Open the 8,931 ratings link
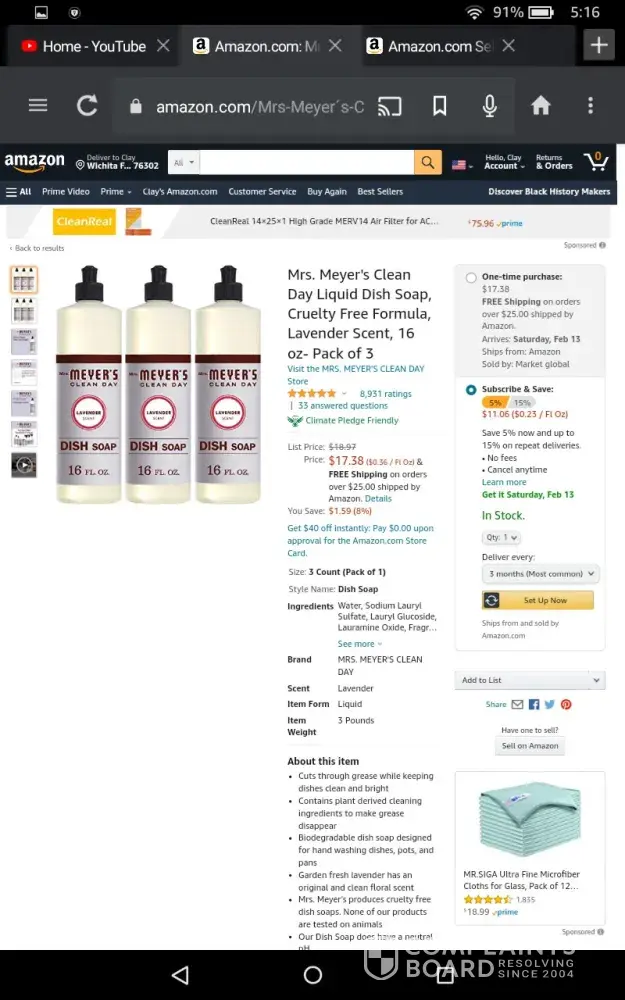Viewport: 625px width, 1000px height. pos(385,393)
